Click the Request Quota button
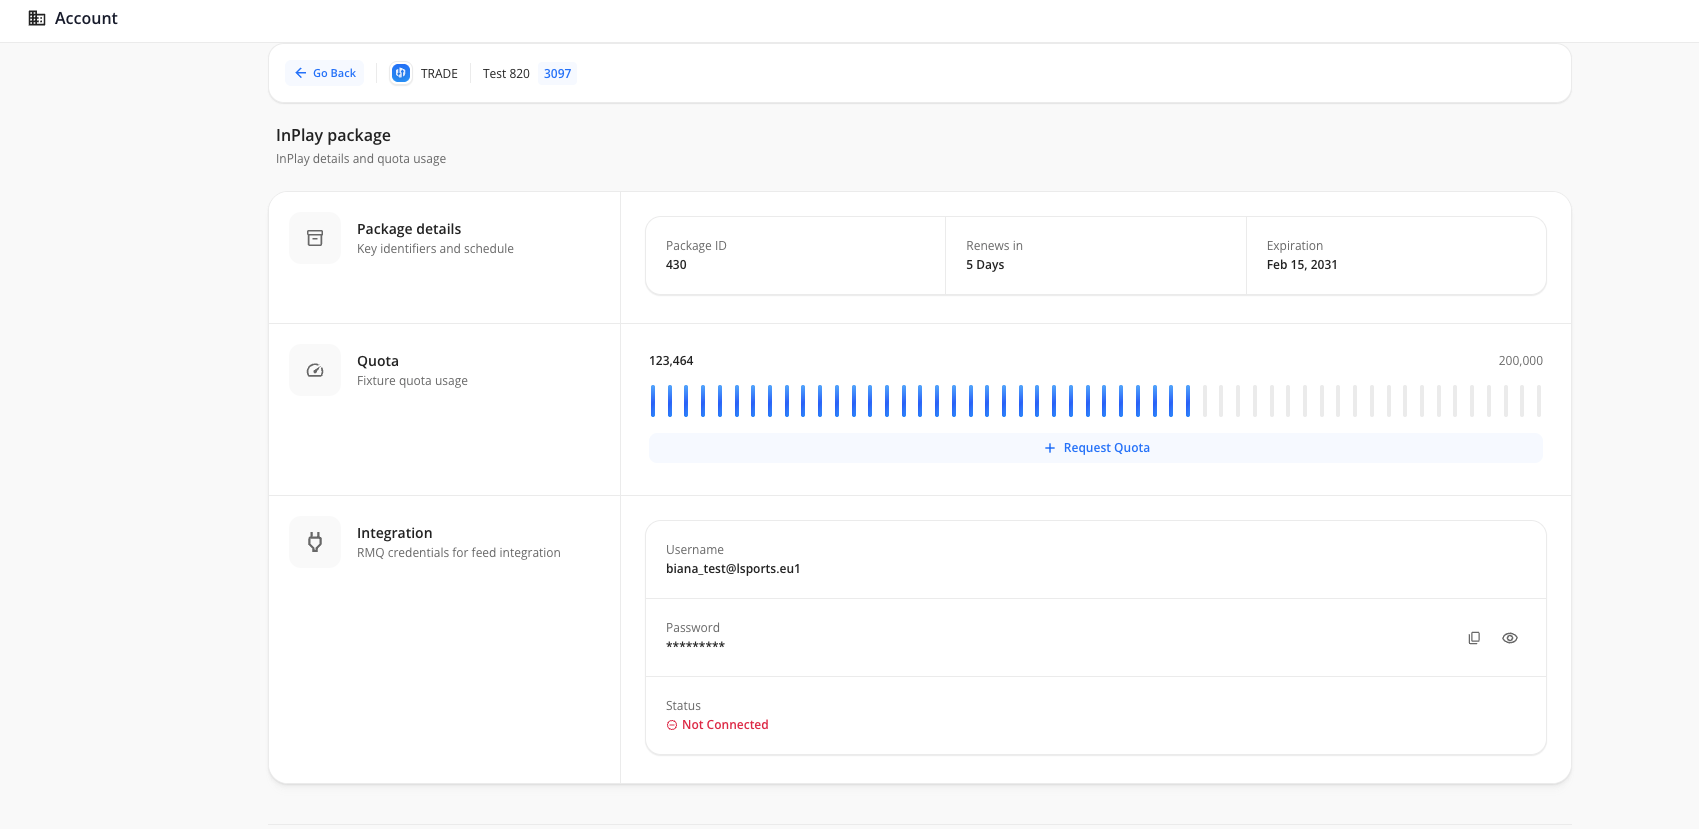1699x829 pixels. (1096, 448)
